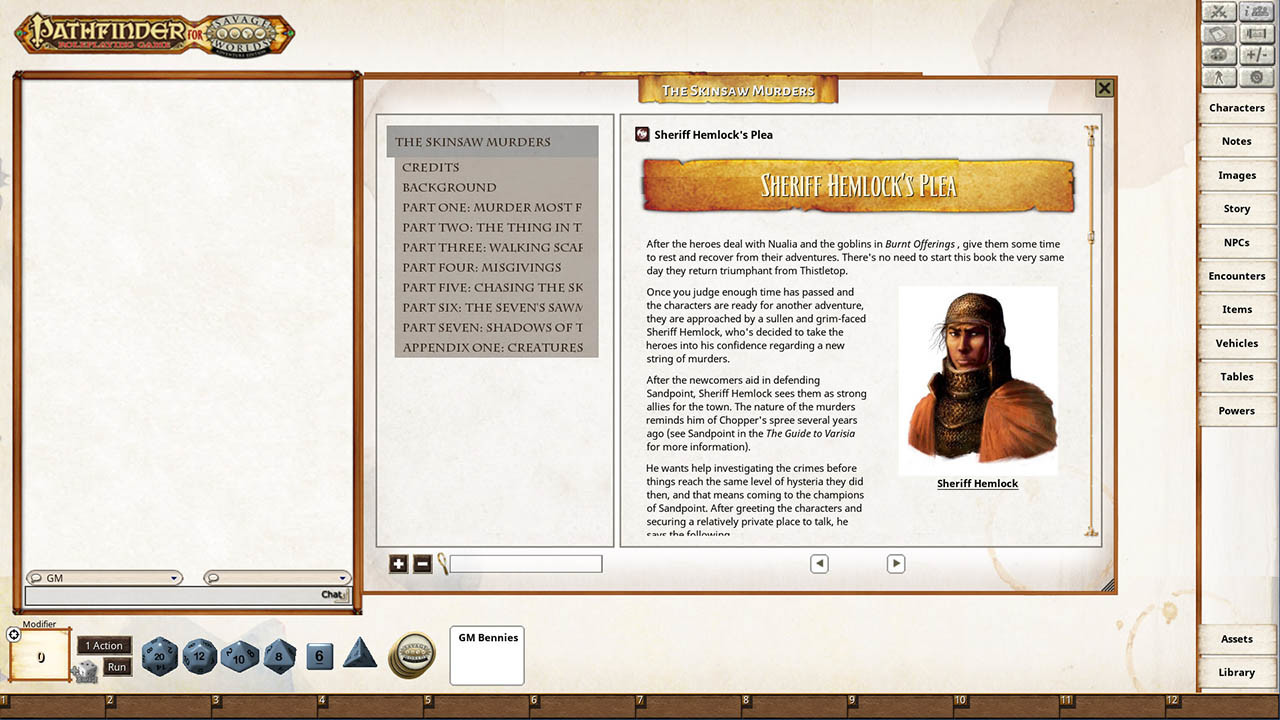The width and height of the screenshot is (1280, 720).
Task: Click the story record icon beside Sheriff Hemlock's Plea
Action: (643, 134)
